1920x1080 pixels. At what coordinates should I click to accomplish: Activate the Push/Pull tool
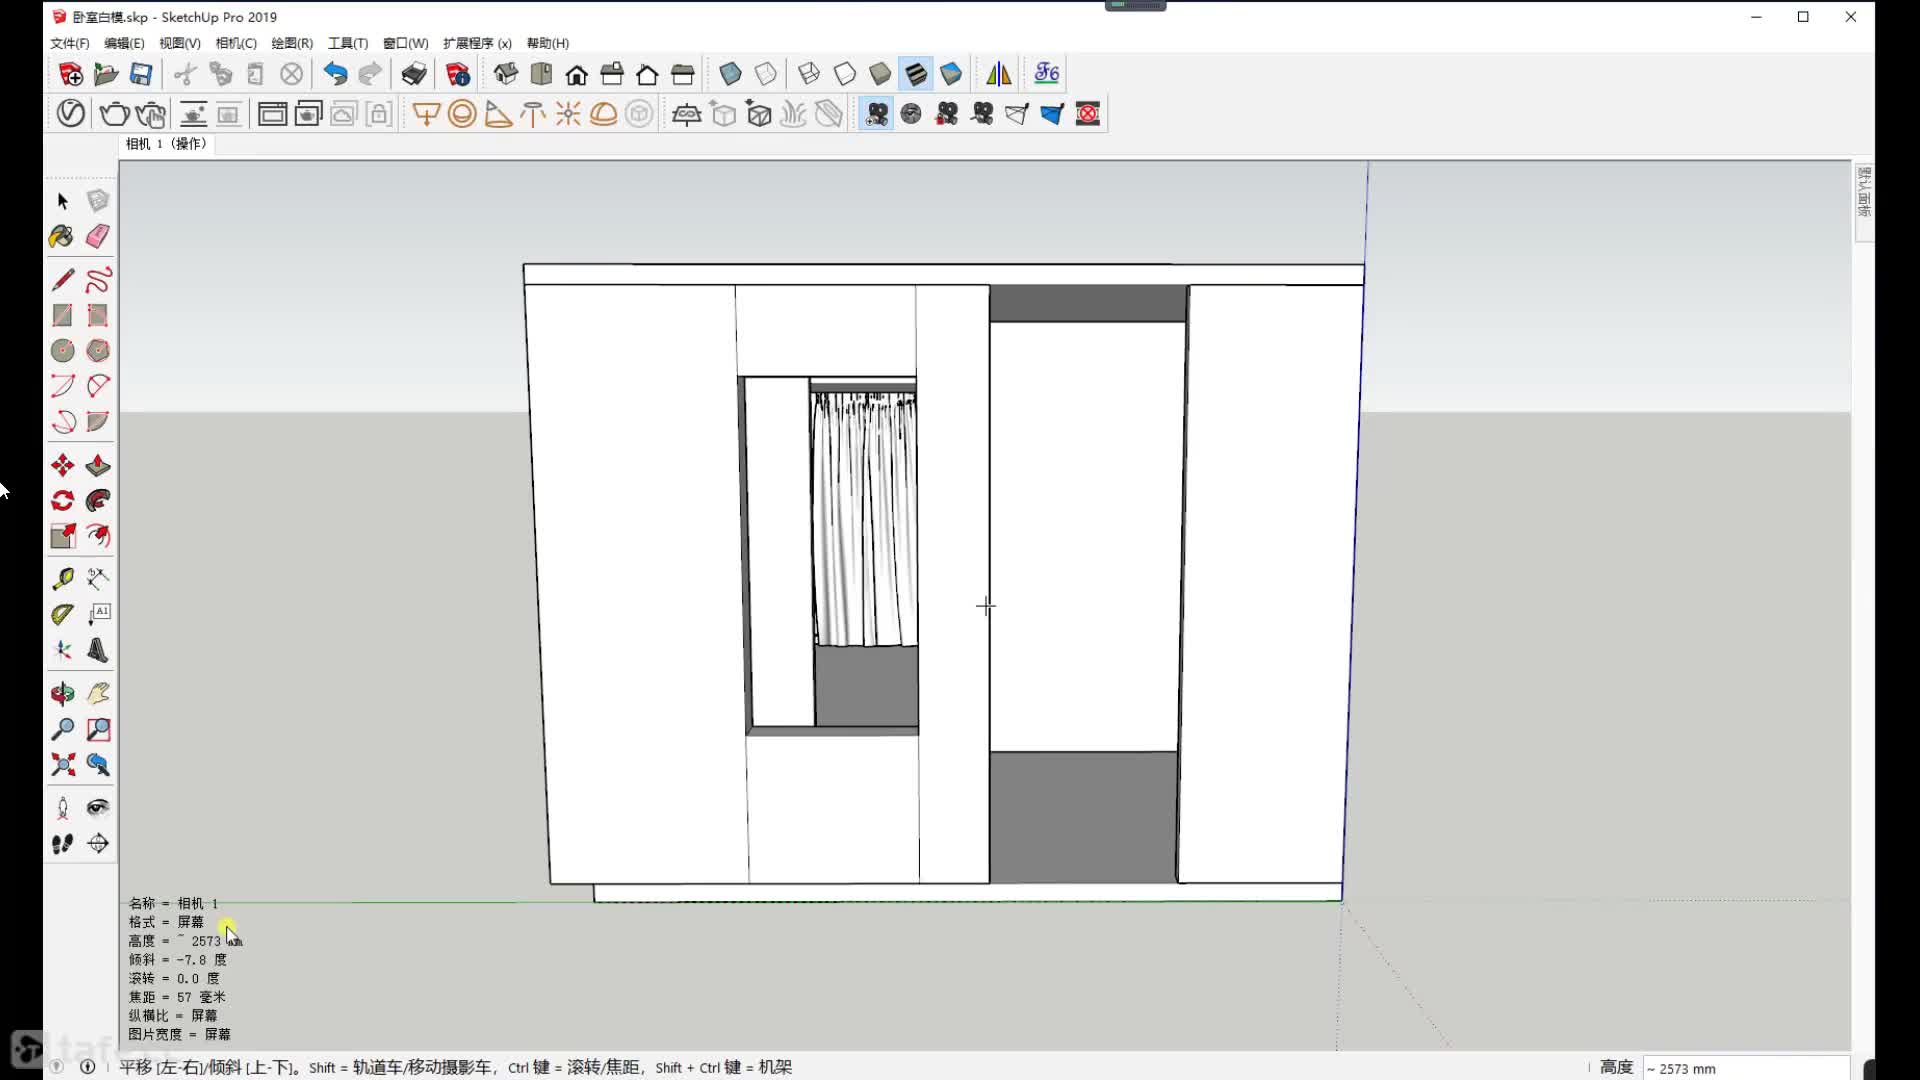coord(98,466)
